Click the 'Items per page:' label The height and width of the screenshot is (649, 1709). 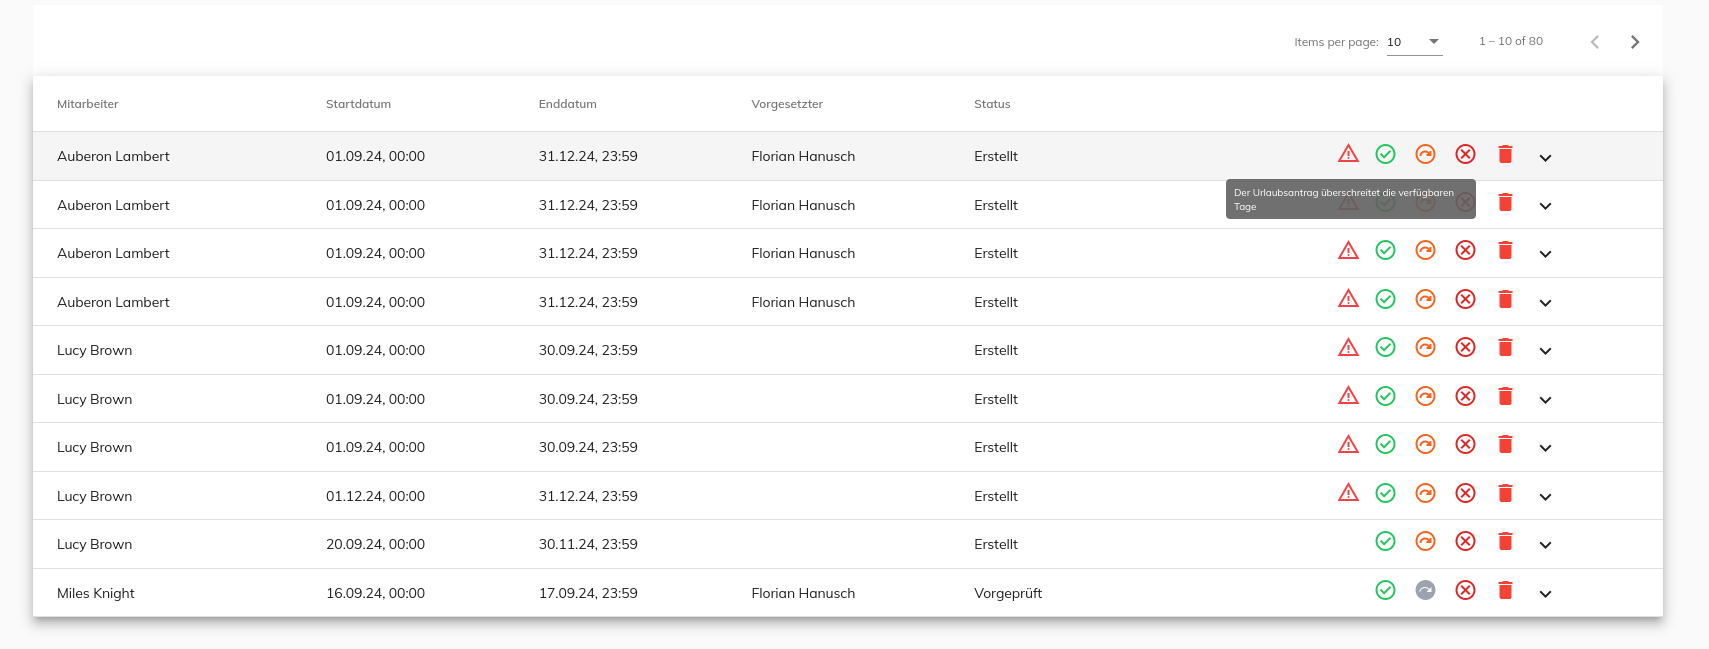point(1336,42)
